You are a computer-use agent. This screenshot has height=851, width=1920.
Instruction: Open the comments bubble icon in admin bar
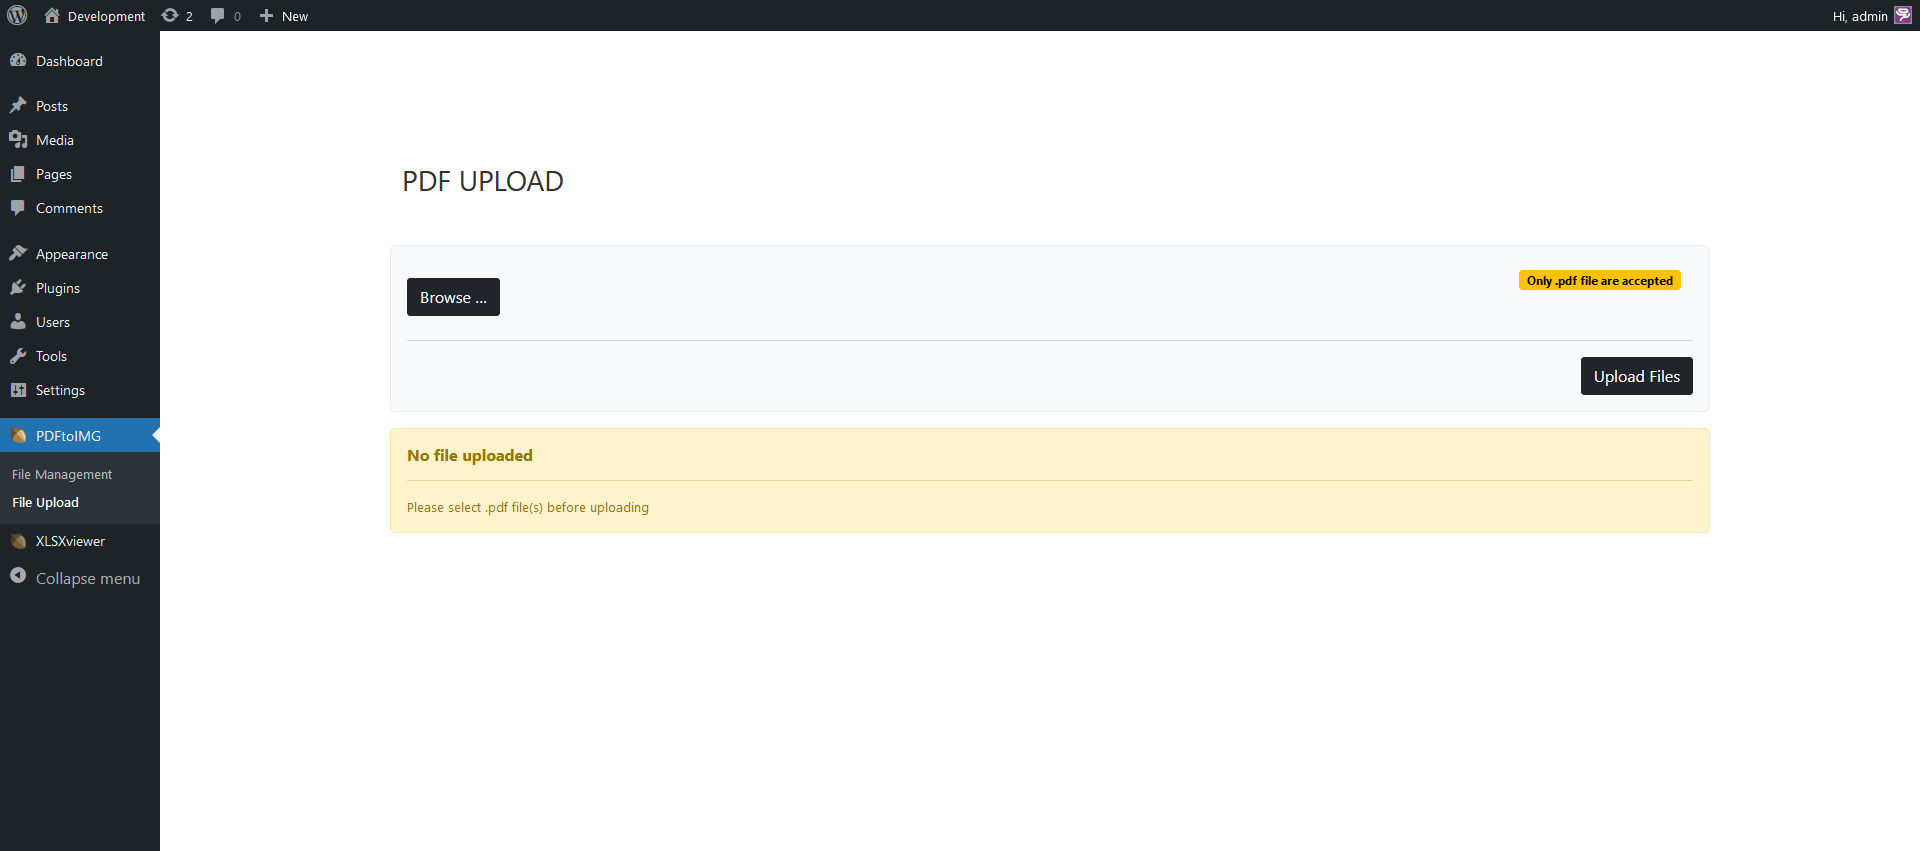point(218,16)
